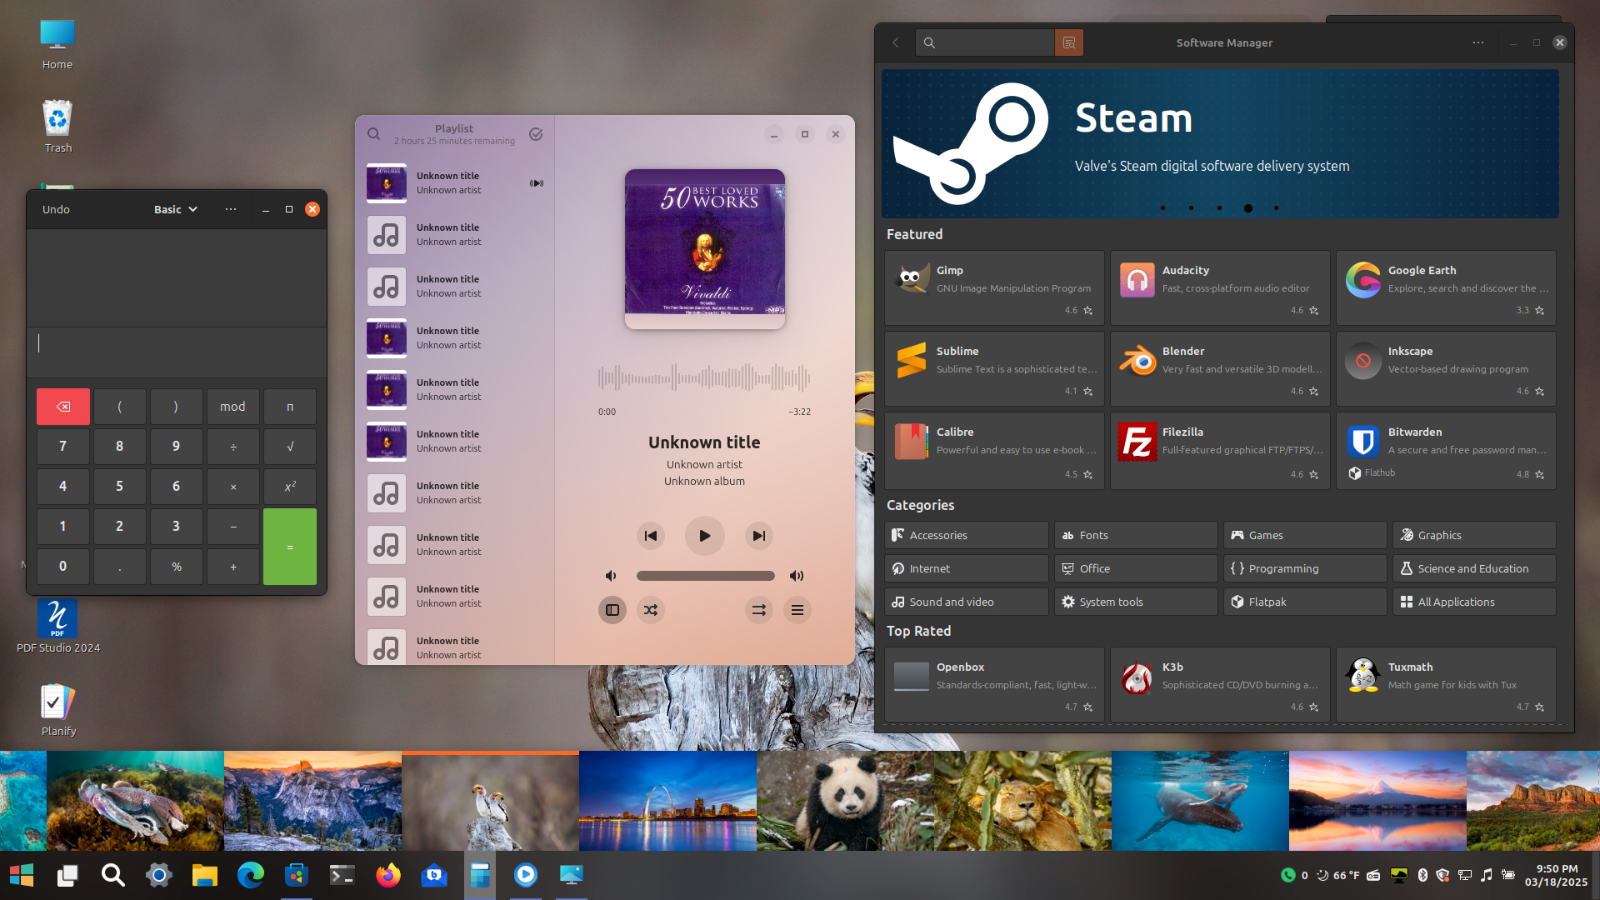Click the playlist search magnifier icon
Viewport: 1600px width, 900px height.
tap(373, 134)
